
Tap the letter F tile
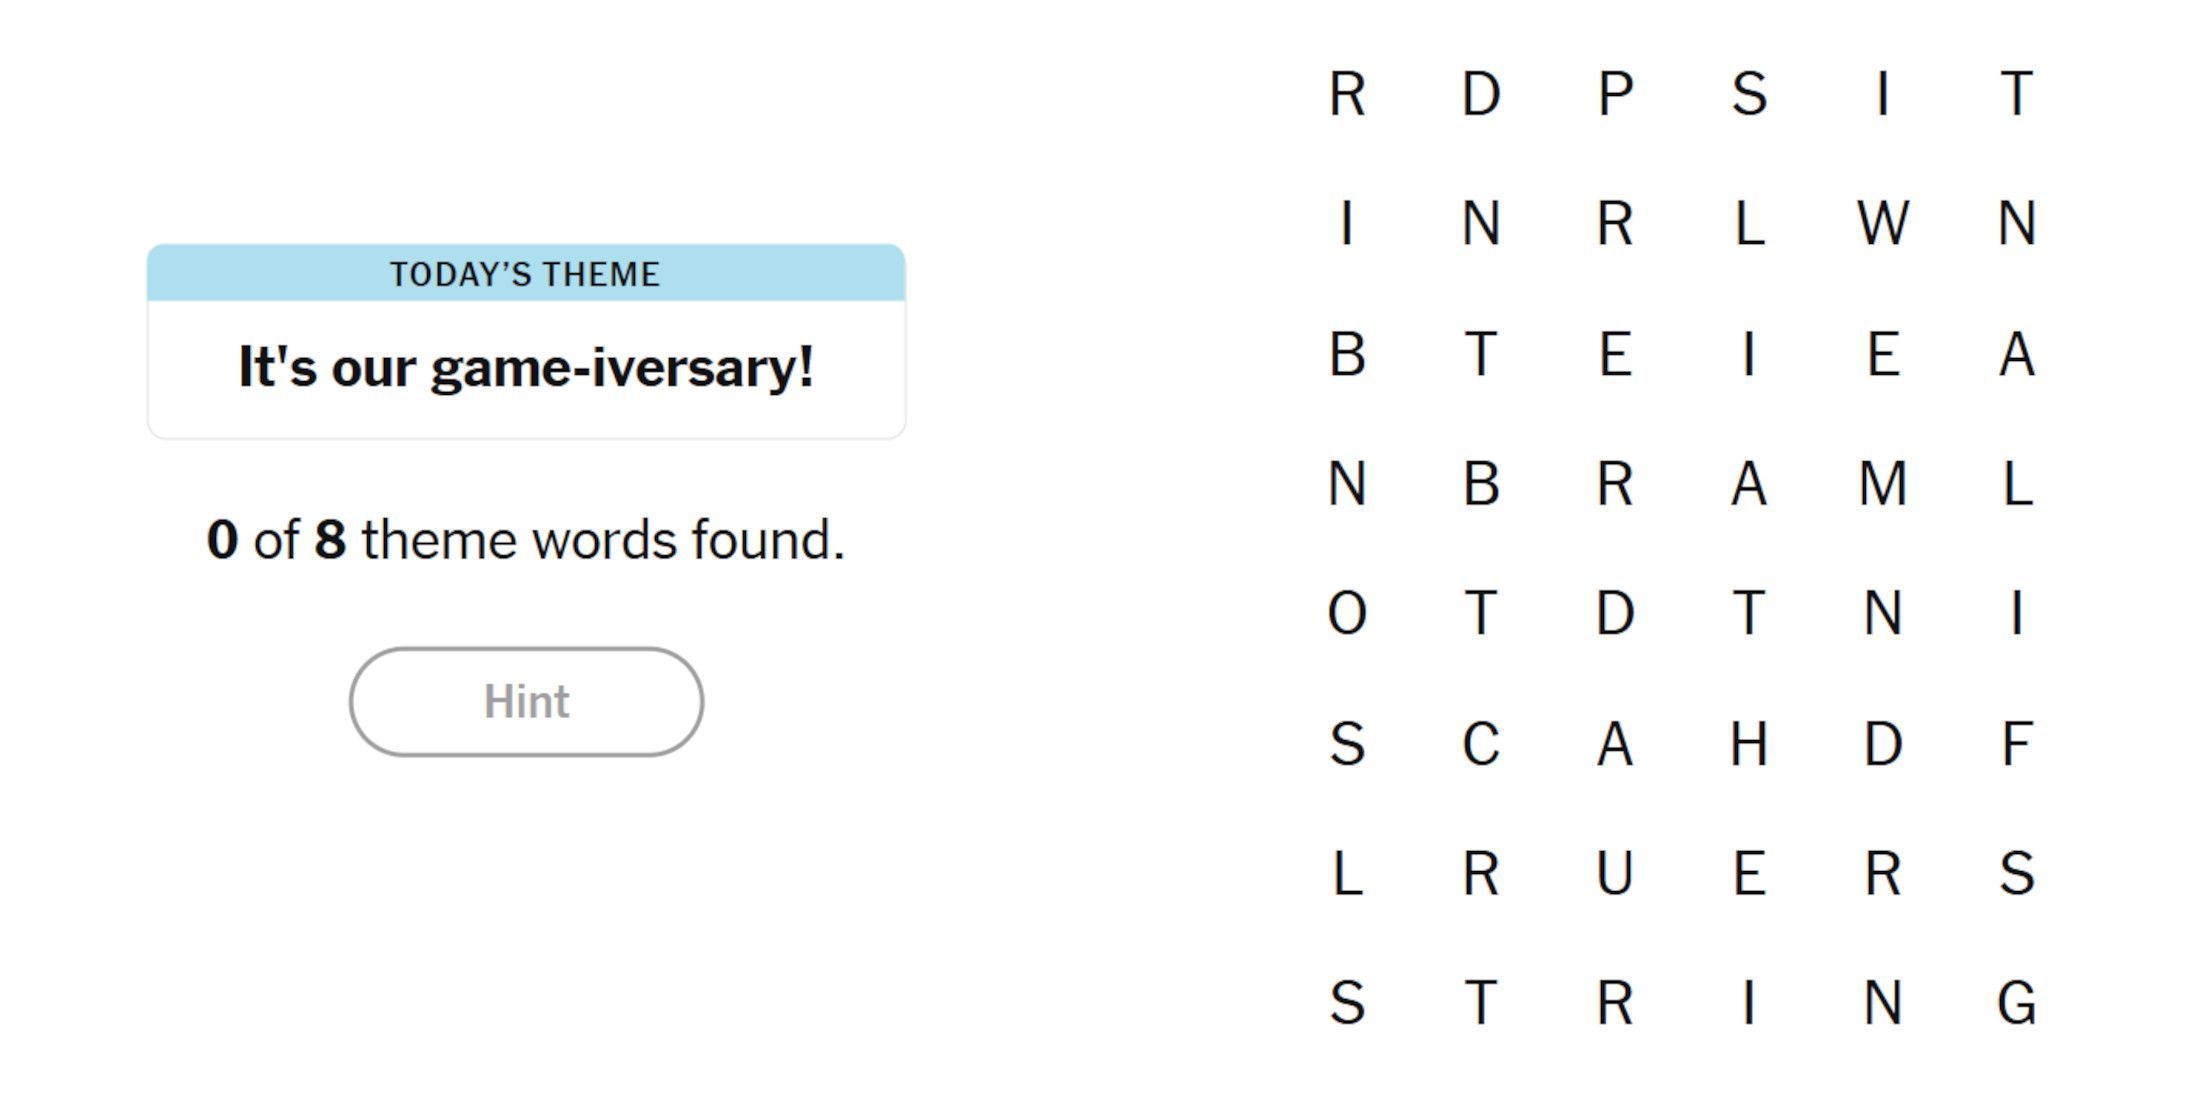tap(2017, 744)
